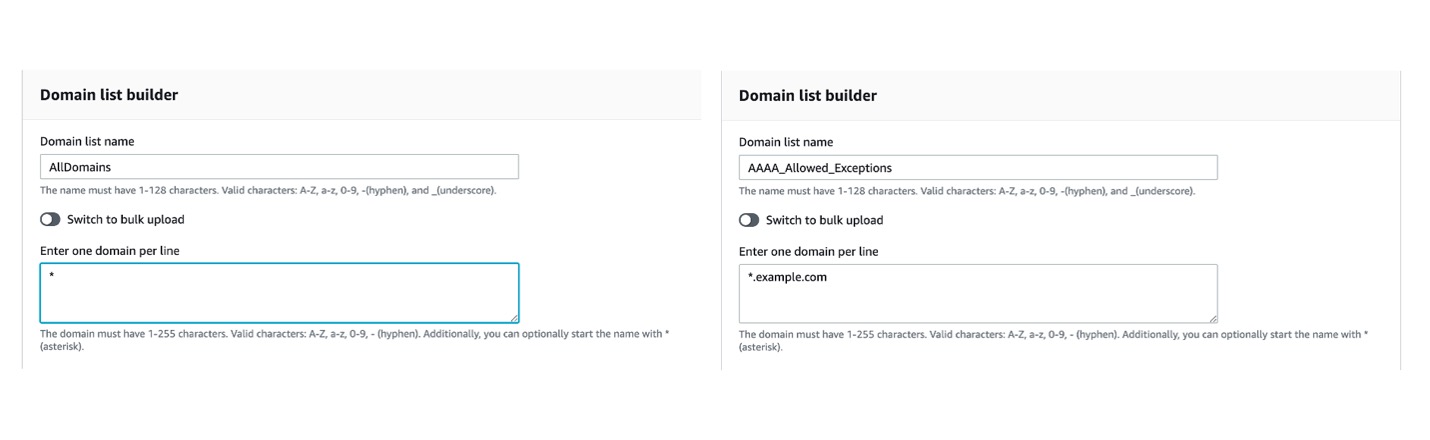The image size is (1430, 440).
Task: Focus the textarea containing *.example.com
Action: [978, 293]
